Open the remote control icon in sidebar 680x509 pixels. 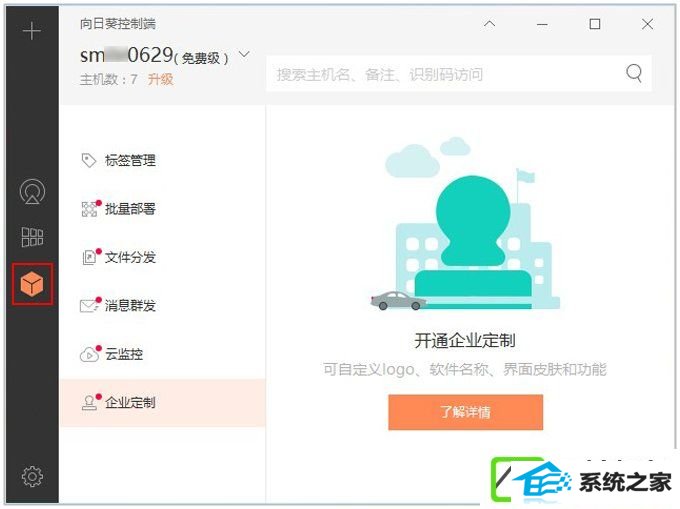tap(32, 191)
